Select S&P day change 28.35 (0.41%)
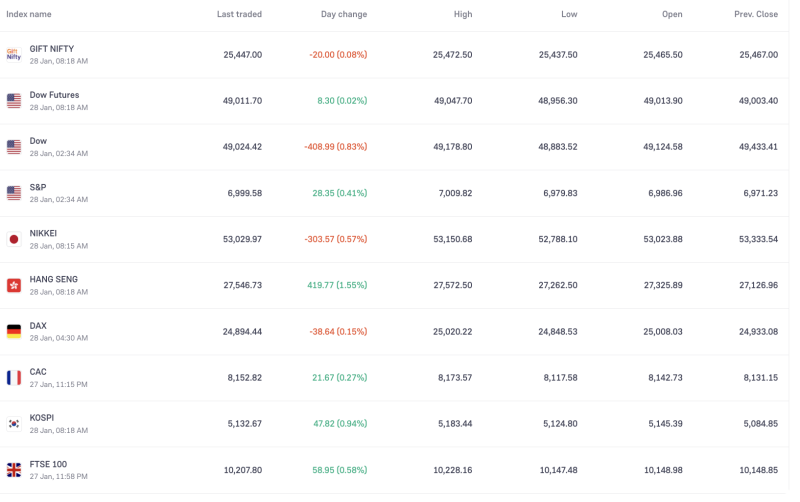This screenshot has height=502, width=800. click(340, 193)
